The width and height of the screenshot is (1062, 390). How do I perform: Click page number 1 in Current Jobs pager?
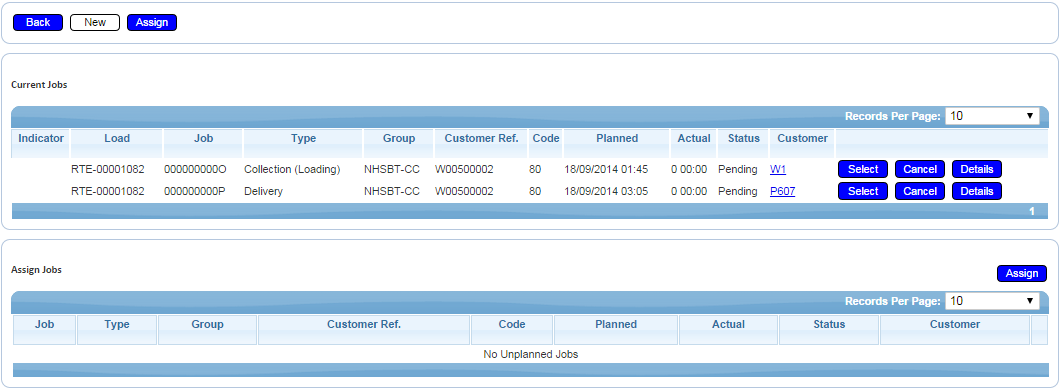1032,211
